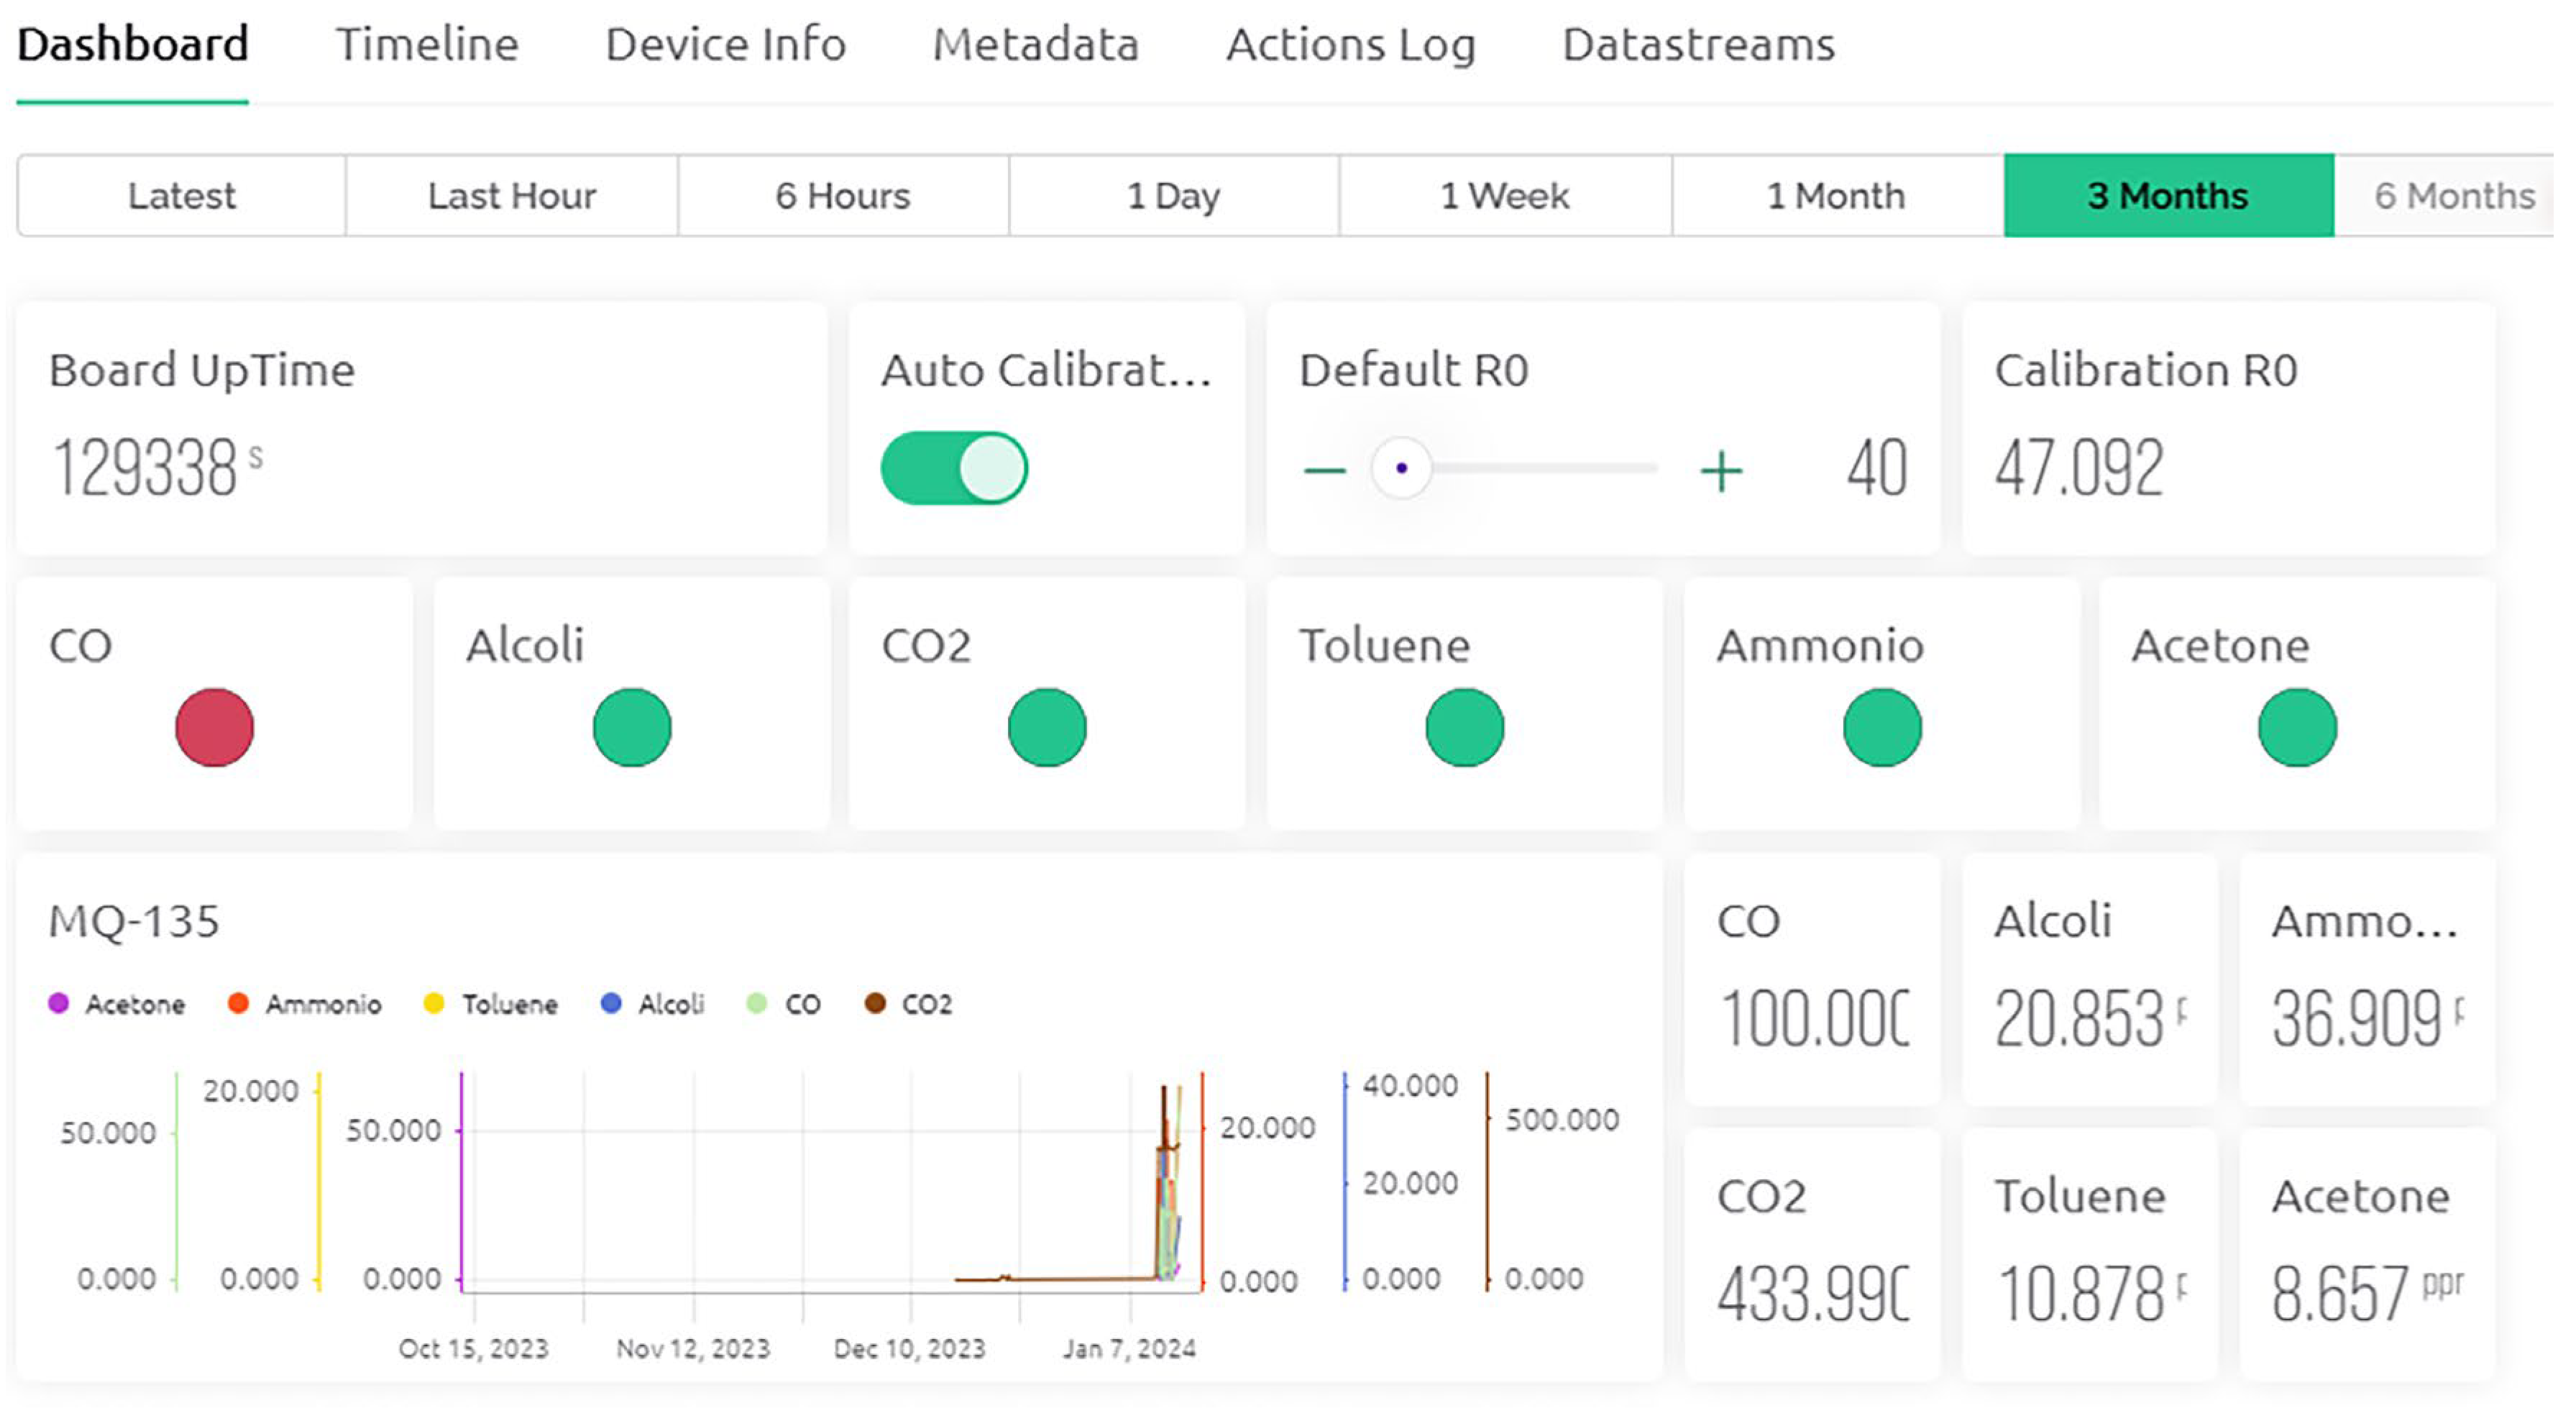Image resolution: width=2576 pixels, height=1408 pixels.
Task: Open the Actions Log tab
Action: (1350, 45)
